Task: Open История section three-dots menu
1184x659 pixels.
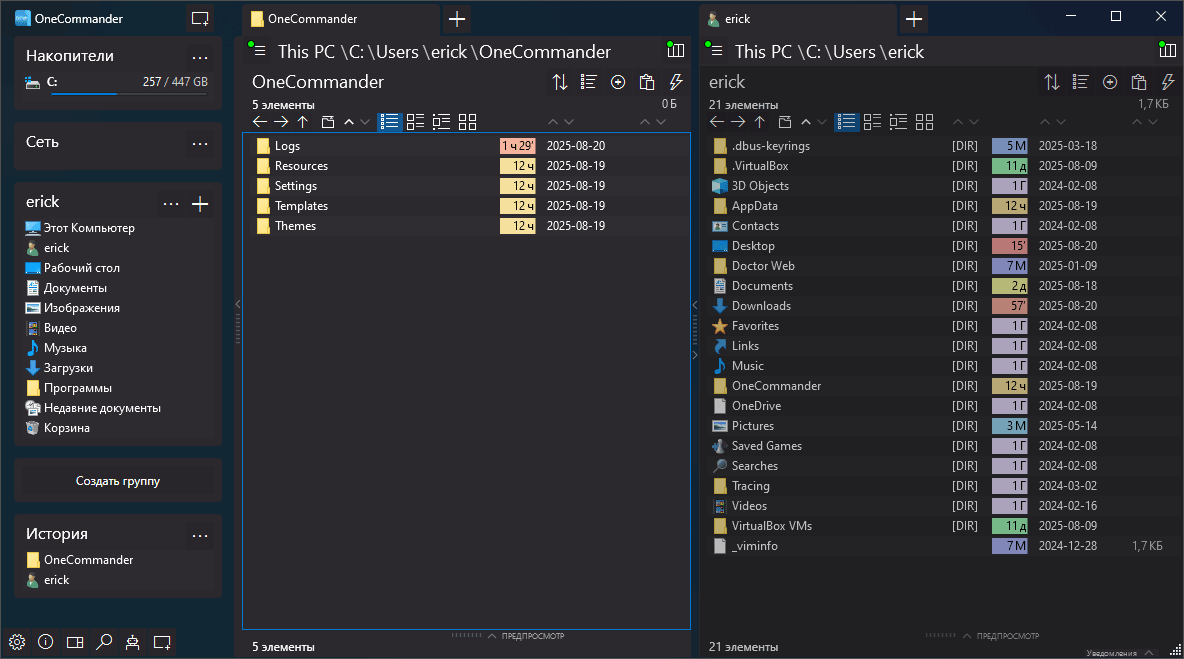Action: point(200,536)
